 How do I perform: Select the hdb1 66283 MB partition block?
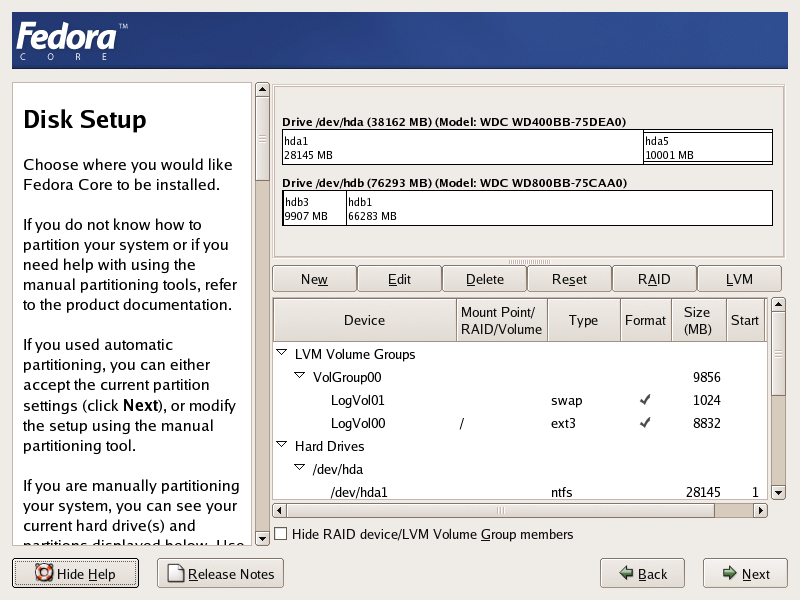pos(559,208)
